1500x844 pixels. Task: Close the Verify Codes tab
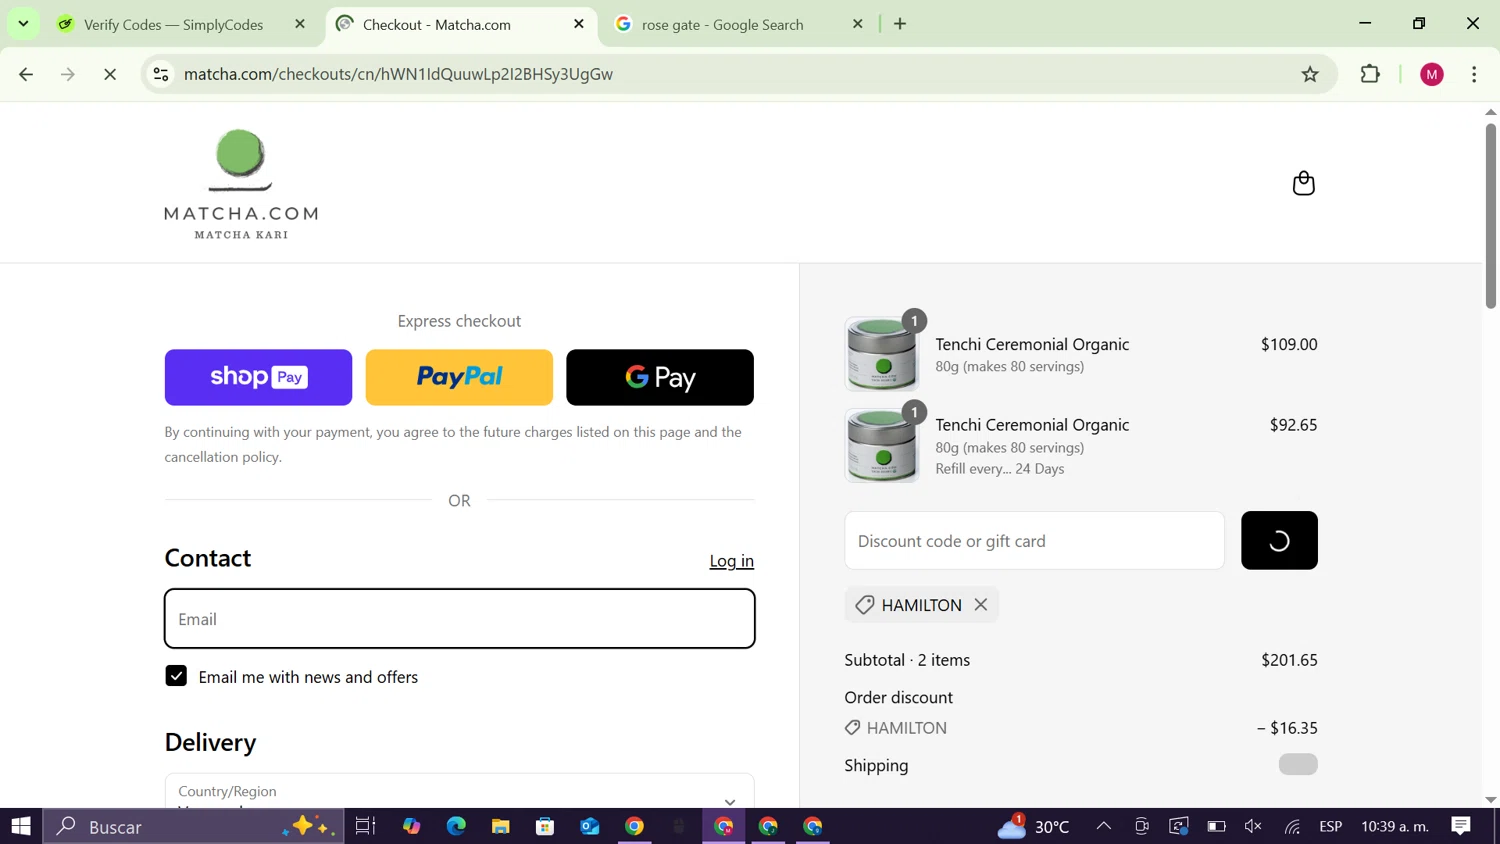coord(300,24)
